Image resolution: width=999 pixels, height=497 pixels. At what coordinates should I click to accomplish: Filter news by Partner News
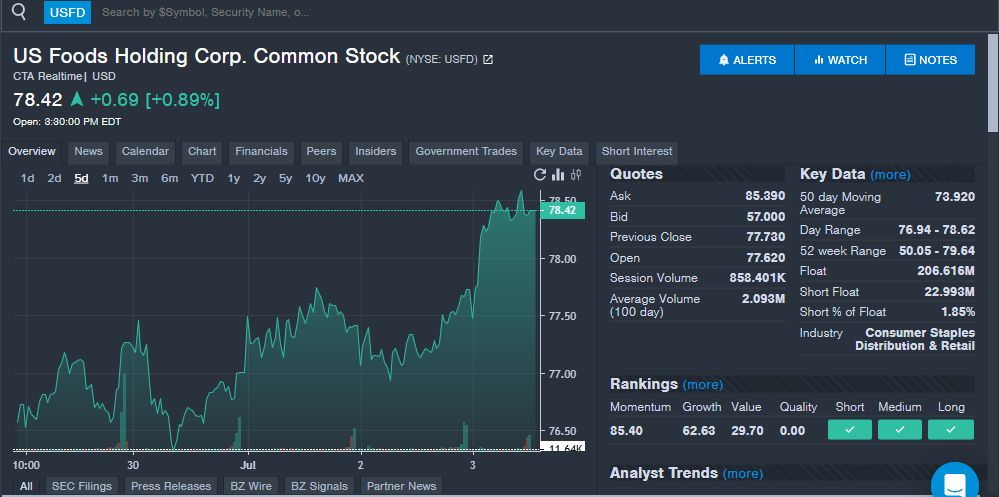point(401,486)
